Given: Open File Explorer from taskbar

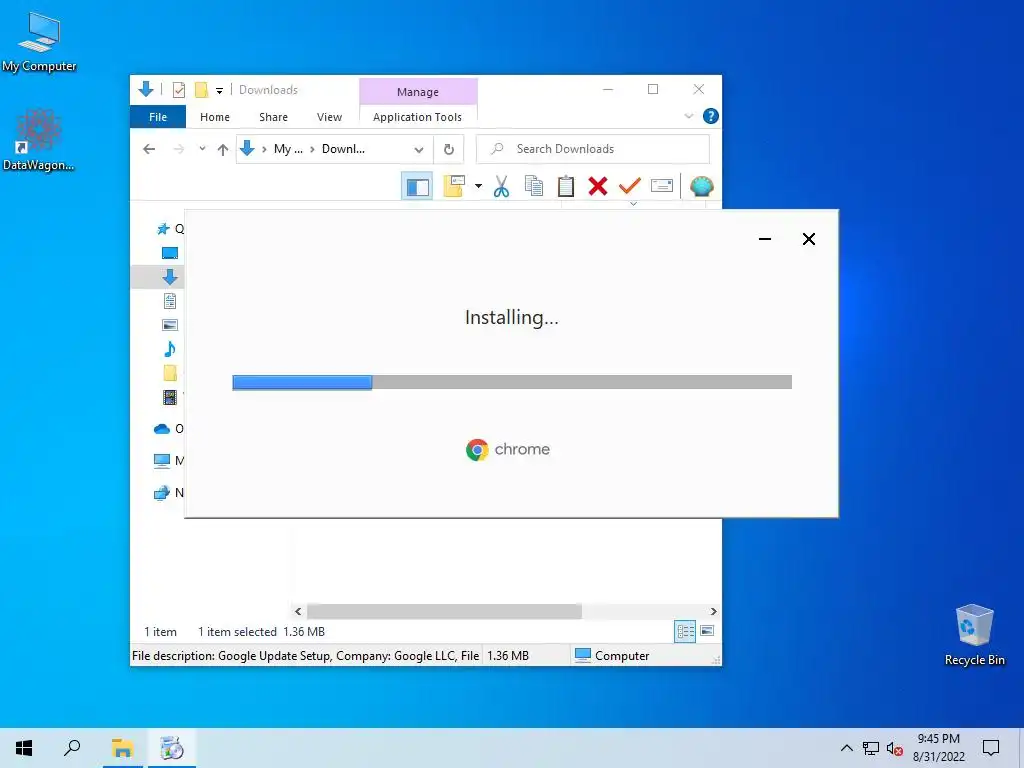Looking at the screenshot, I should 122,748.
